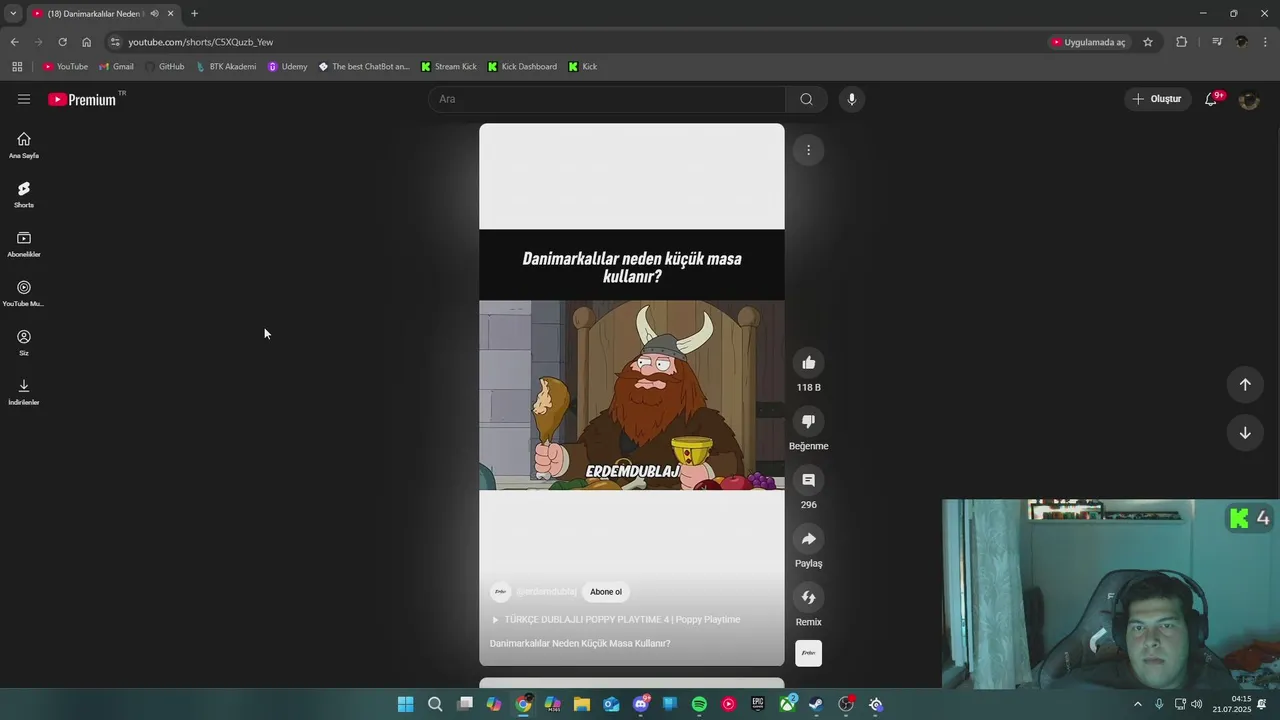Click the Abone ol subscribe button
The image size is (1280, 720).
tap(606, 592)
